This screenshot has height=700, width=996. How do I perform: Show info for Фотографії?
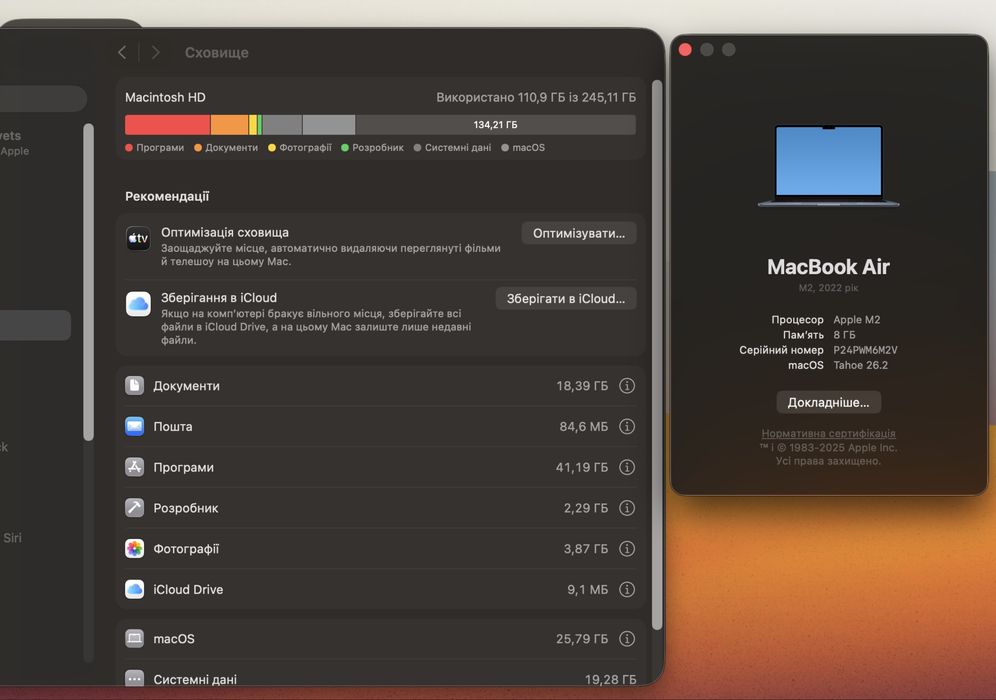[627, 548]
